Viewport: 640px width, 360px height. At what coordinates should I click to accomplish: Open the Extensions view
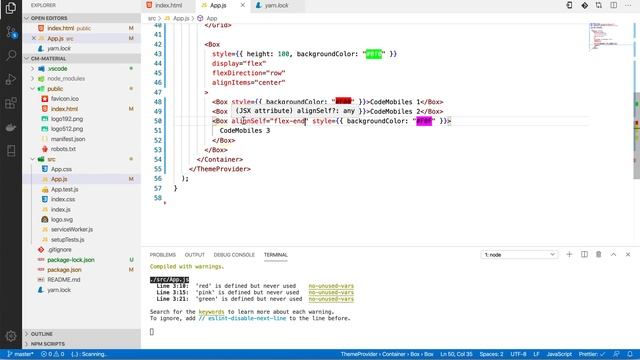11,103
